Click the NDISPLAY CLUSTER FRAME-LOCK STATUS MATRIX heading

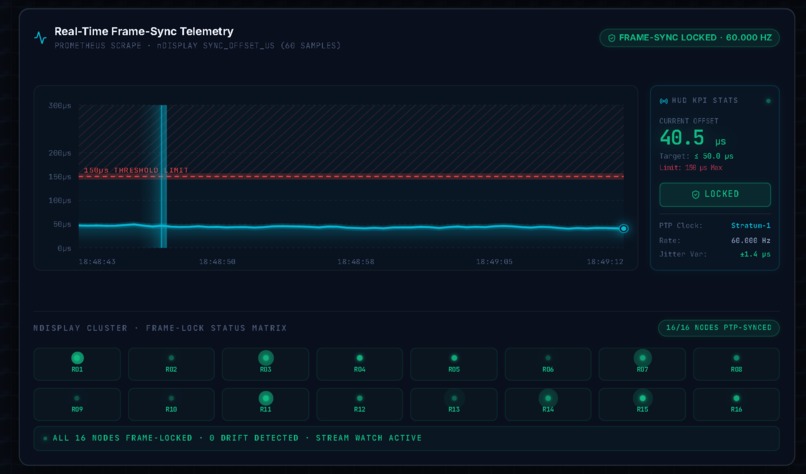(160, 328)
